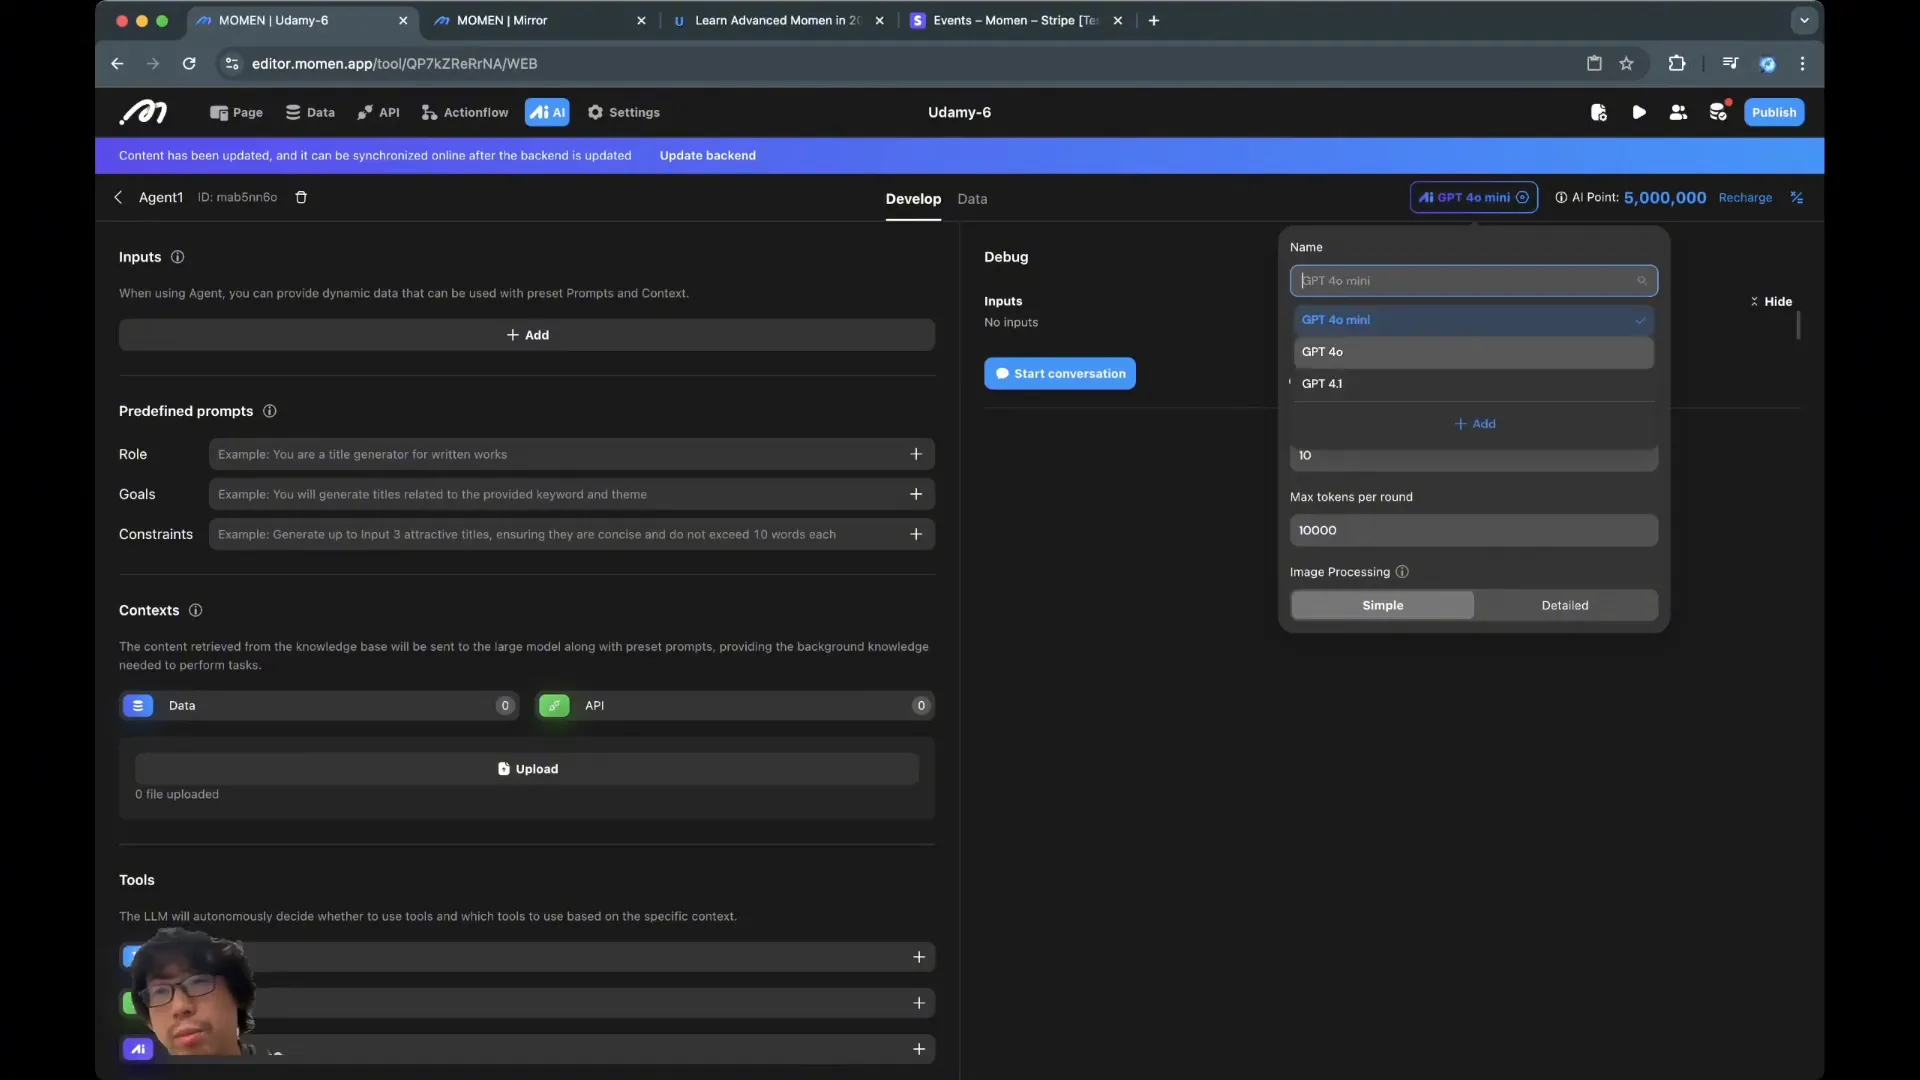Show info about Inputs

point(177,257)
